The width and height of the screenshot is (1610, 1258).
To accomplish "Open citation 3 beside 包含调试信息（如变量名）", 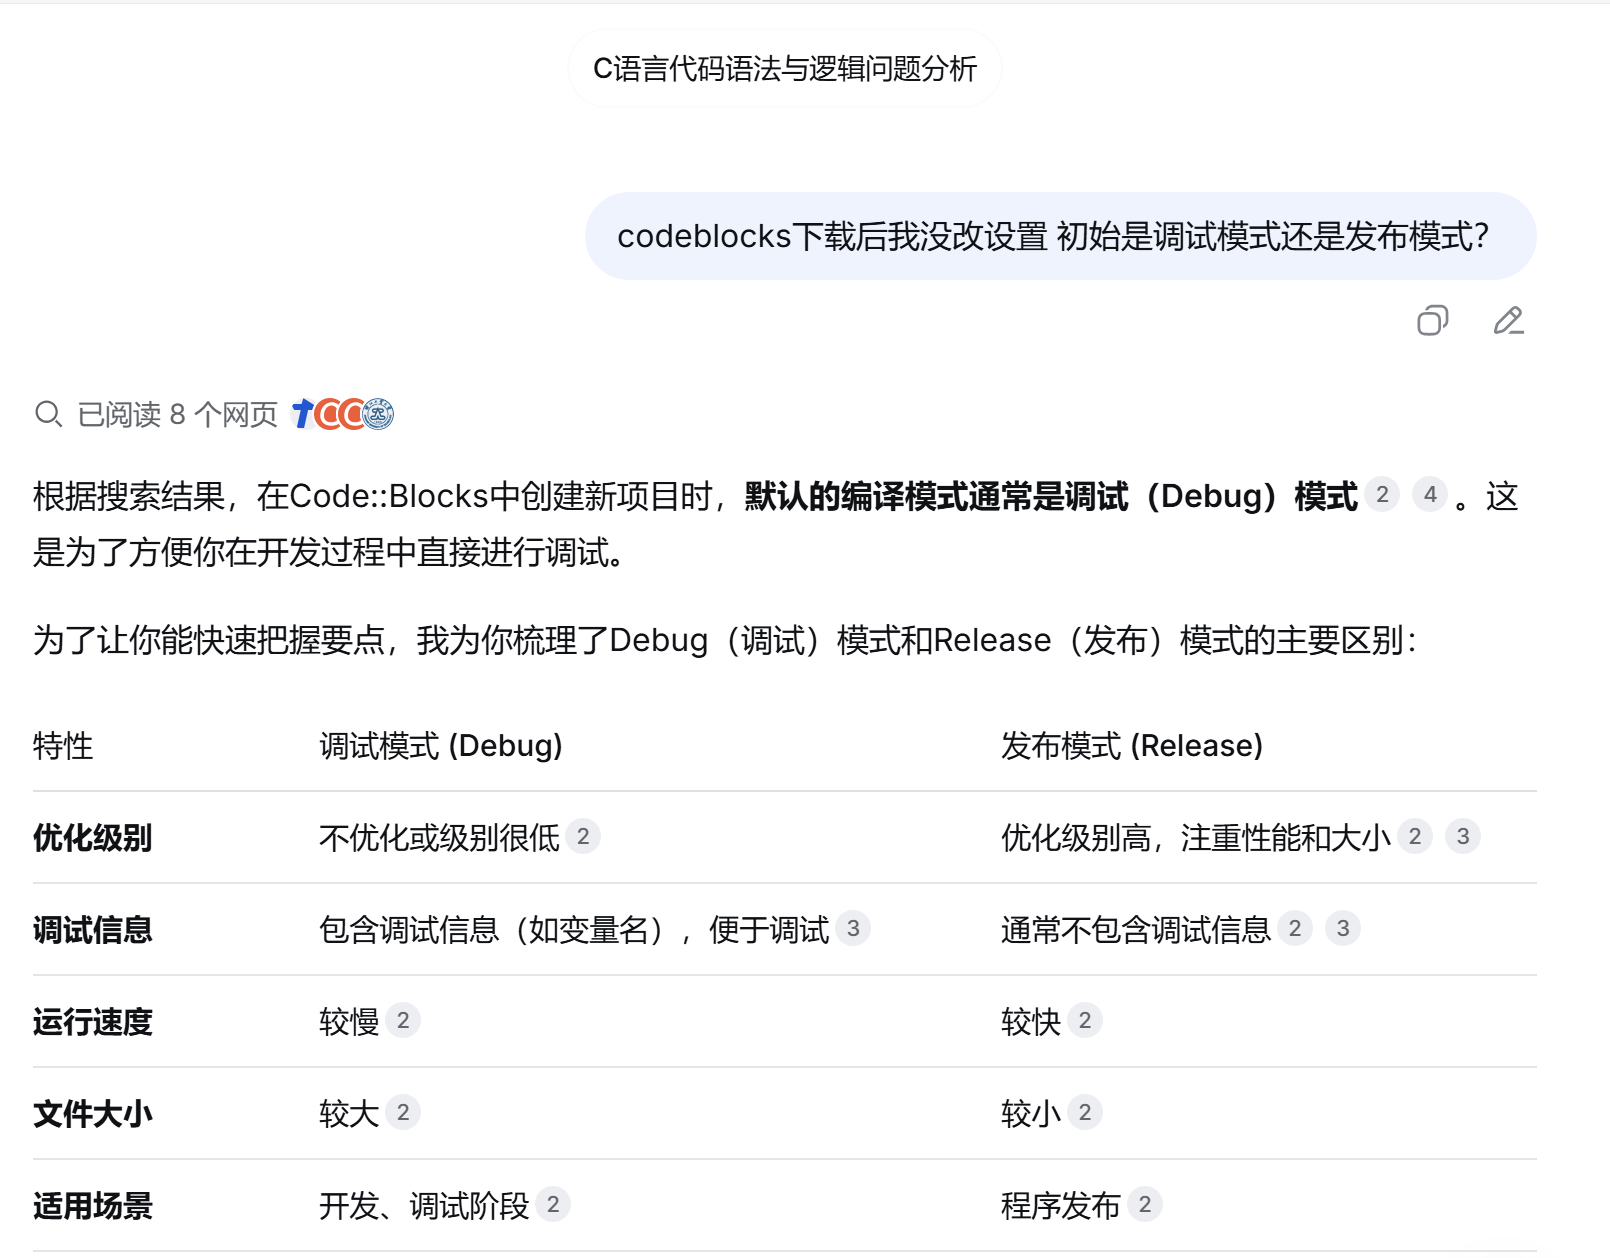I will tap(853, 929).
